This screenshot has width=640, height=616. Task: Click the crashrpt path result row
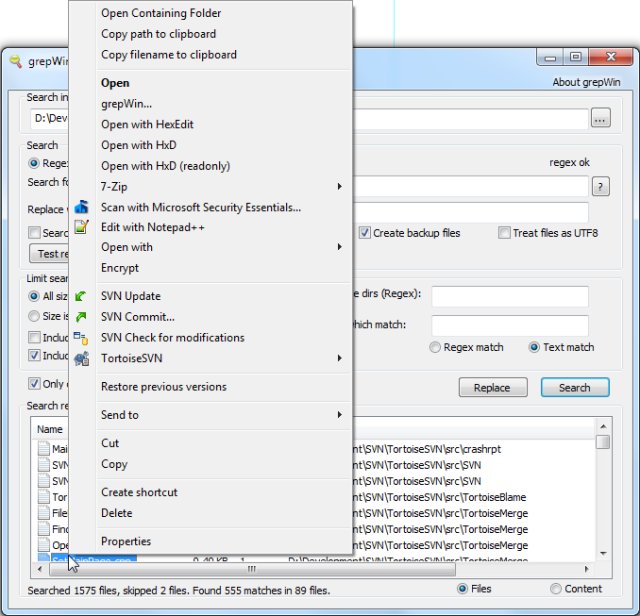[x=427, y=449]
